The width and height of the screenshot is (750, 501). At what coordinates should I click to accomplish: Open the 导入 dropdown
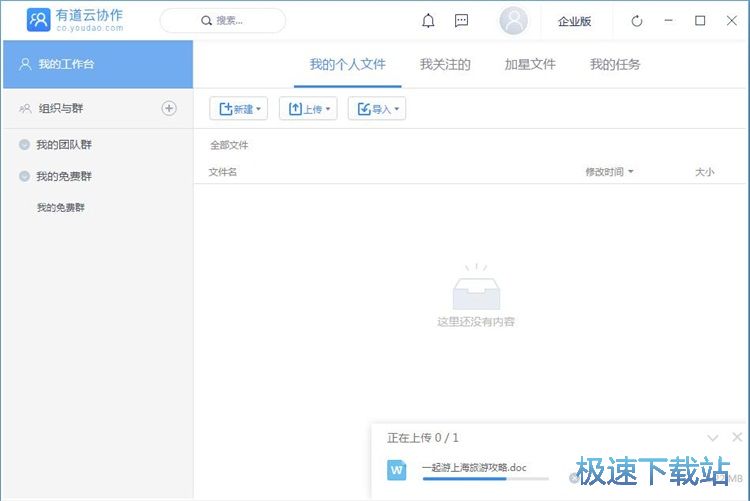[376, 109]
